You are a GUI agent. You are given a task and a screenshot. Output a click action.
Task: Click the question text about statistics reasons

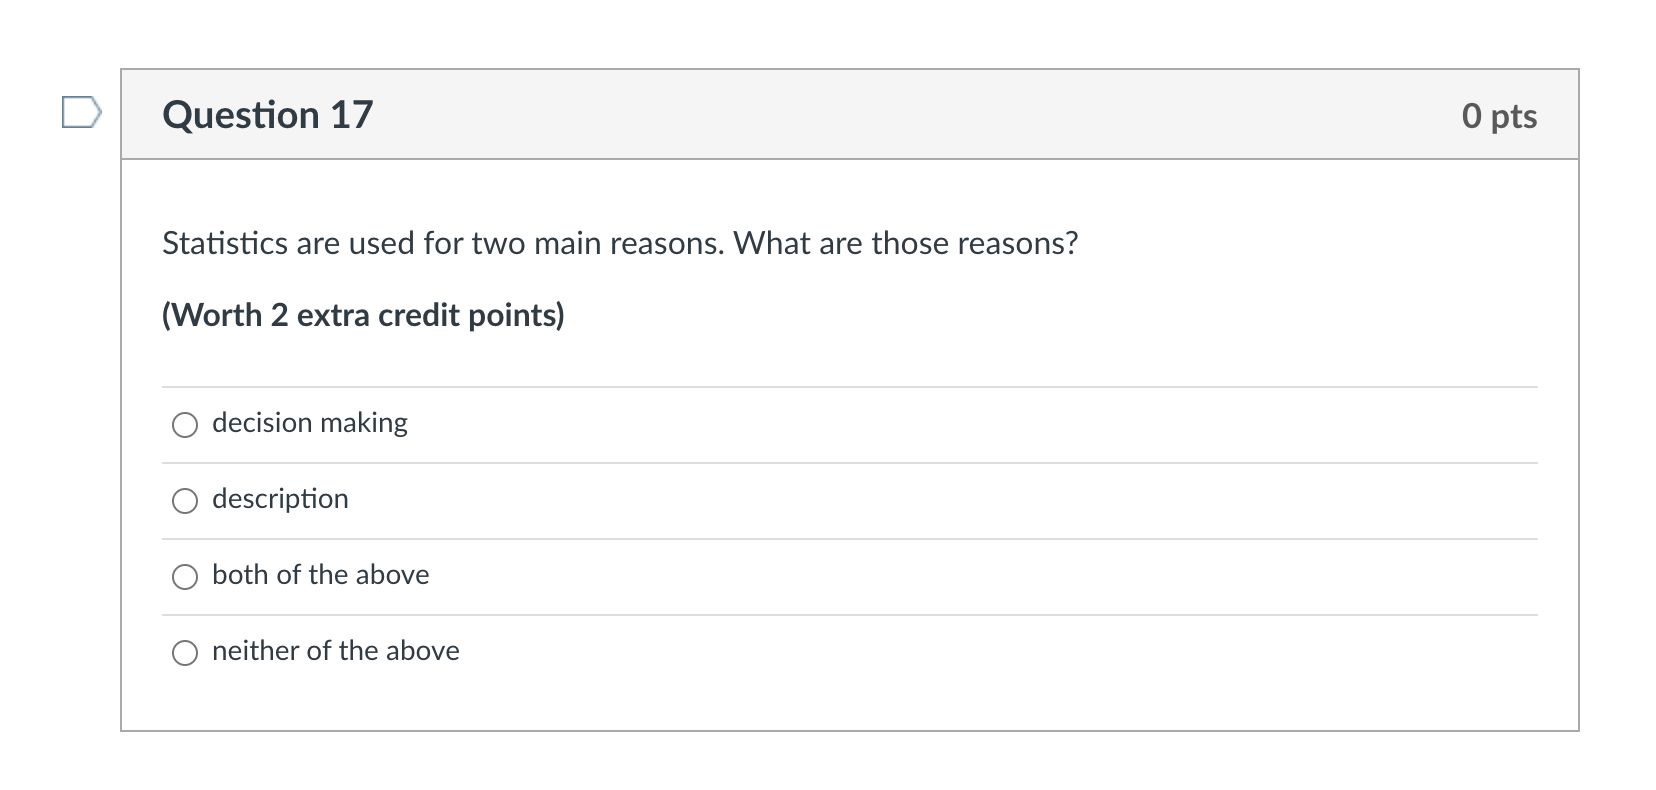coord(620,242)
